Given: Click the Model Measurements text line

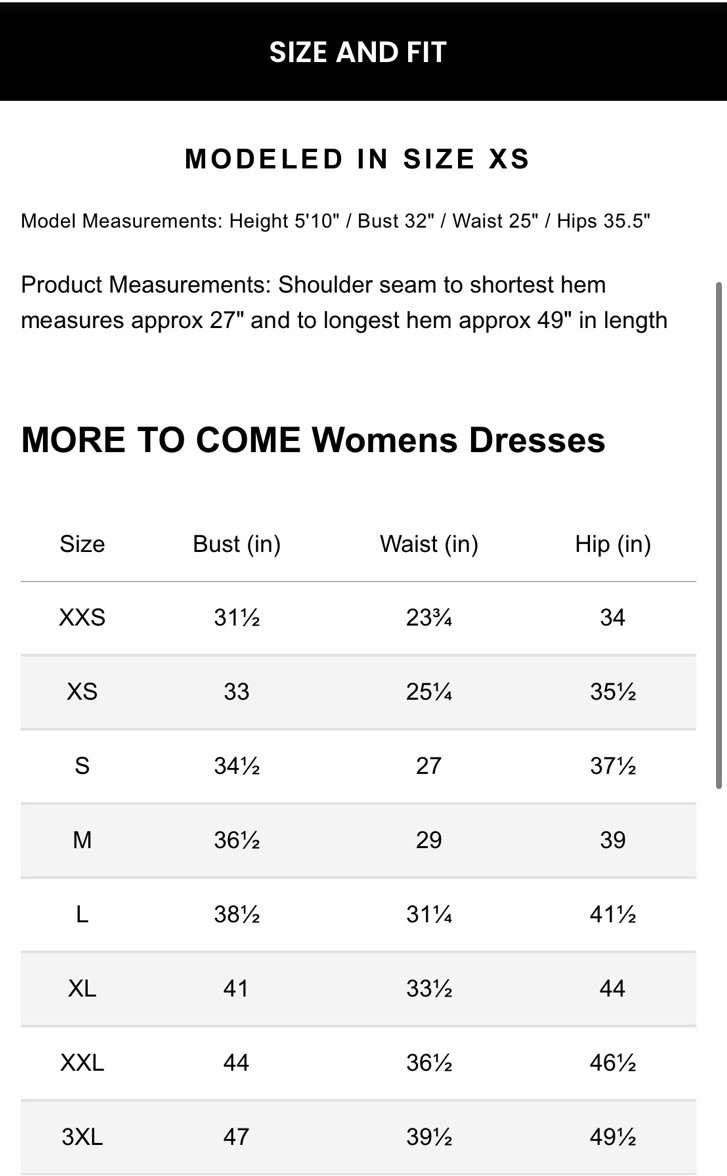Looking at the screenshot, I should (x=335, y=221).
